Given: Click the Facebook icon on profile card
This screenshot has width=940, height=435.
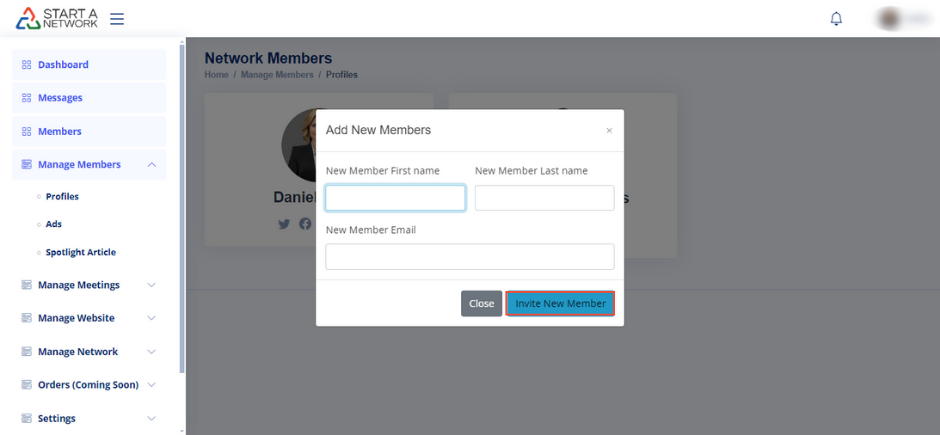Looking at the screenshot, I should tap(305, 224).
